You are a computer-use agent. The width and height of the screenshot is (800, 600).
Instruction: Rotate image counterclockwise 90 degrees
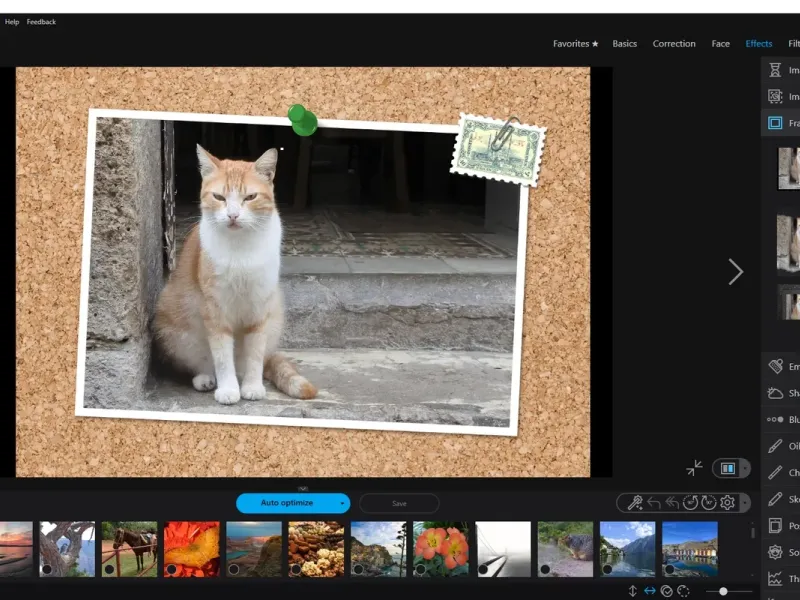pyautogui.click(x=690, y=503)
